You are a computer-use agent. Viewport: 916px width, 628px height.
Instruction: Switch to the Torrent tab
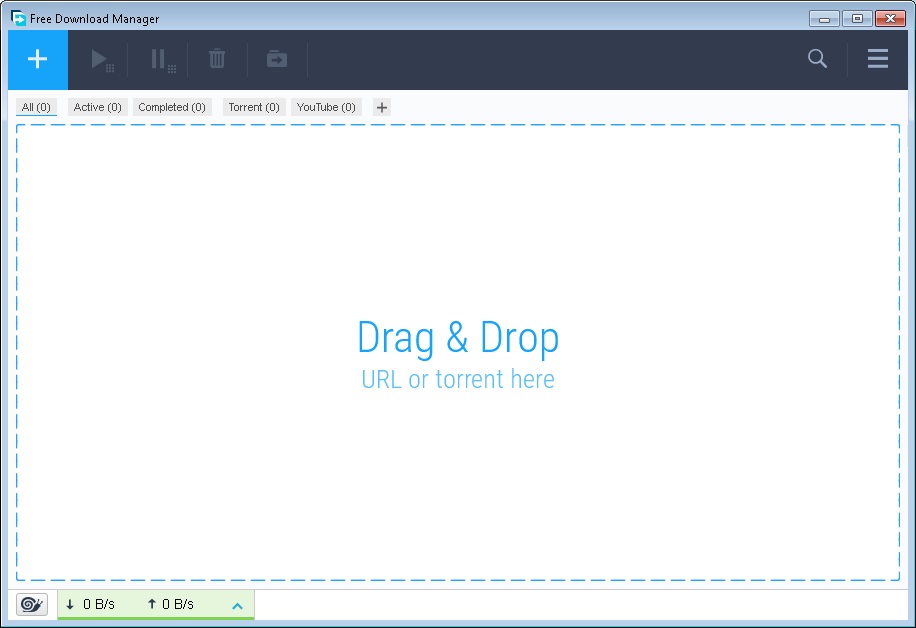[x=254, y=107]
